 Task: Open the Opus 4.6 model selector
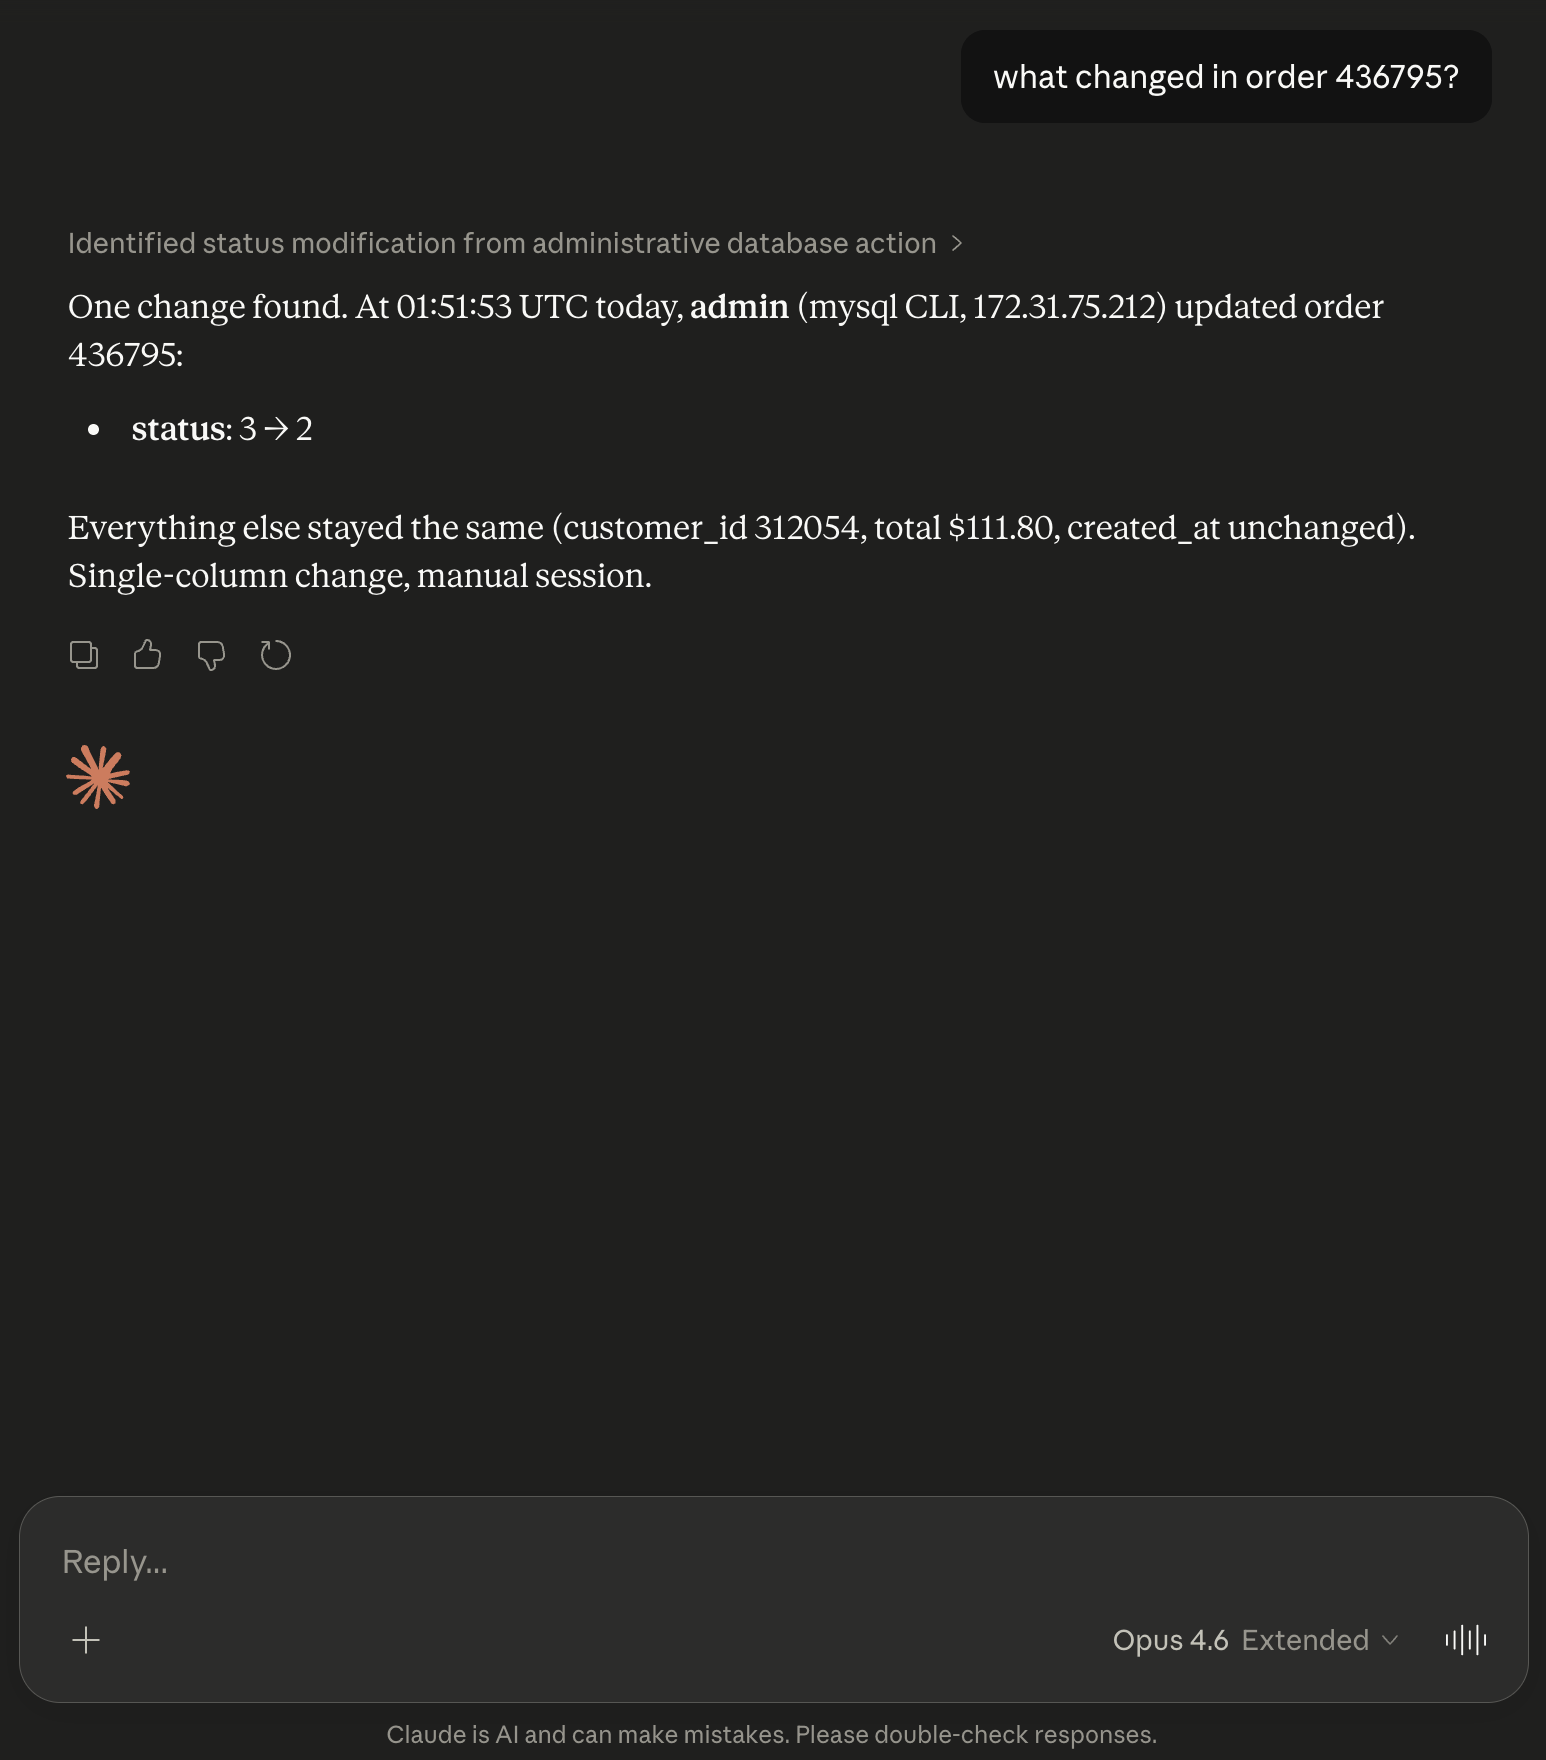point(1170,1640)
